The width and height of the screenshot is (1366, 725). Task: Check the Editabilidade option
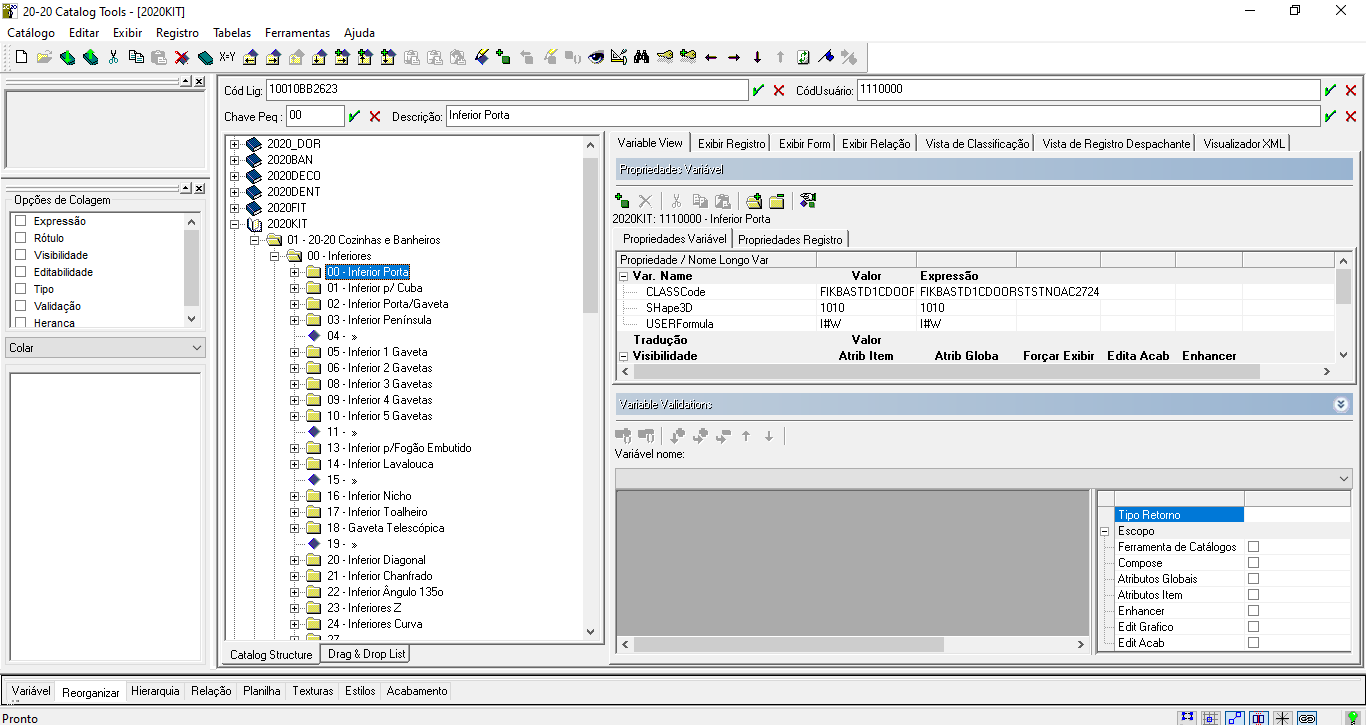pos(20,272)
